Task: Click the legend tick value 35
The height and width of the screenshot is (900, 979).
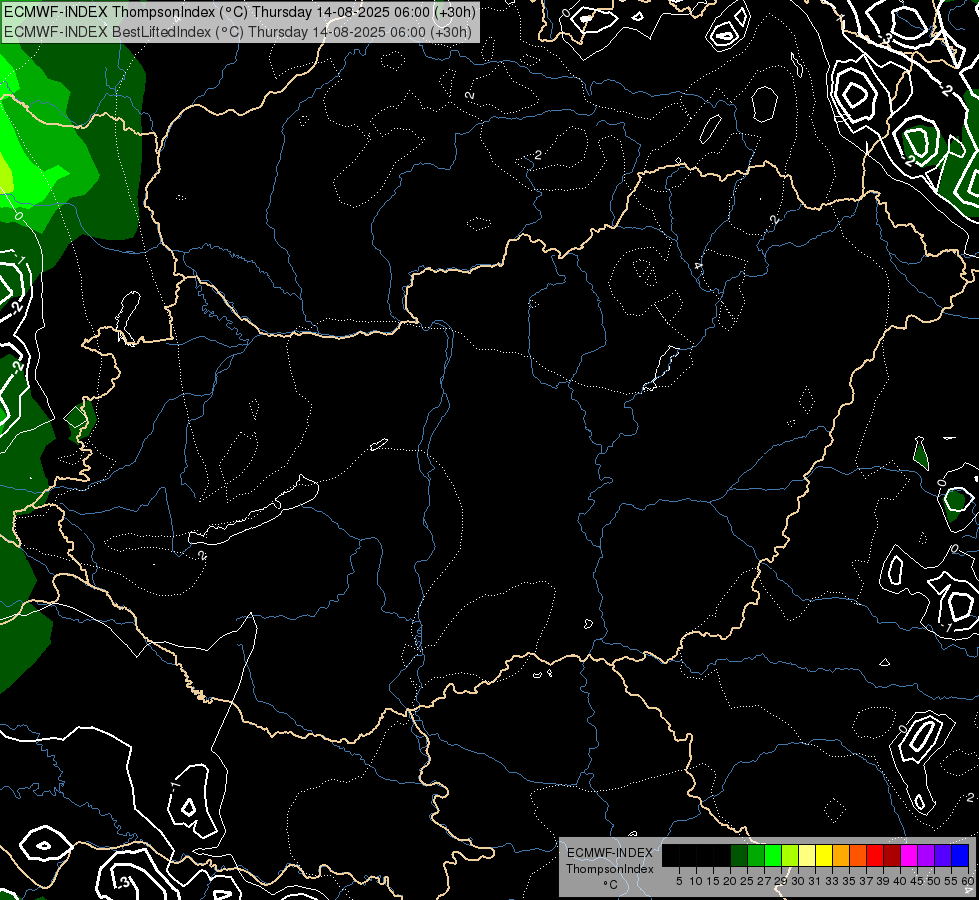Action: coord(849,881)
